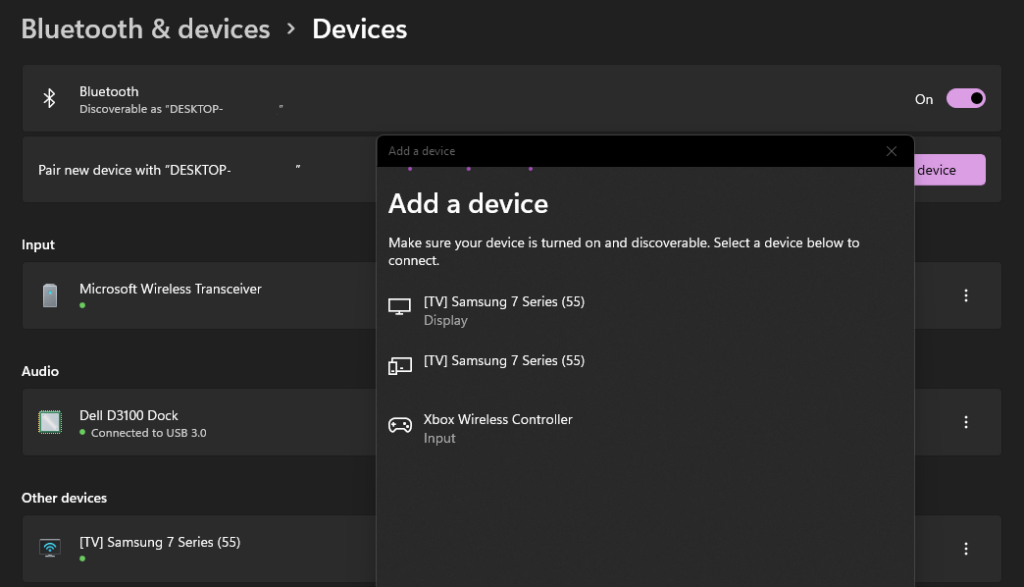1024x587 pixels.
Task: Click the Devices breadcrumb heading
Action: [359, 29]
